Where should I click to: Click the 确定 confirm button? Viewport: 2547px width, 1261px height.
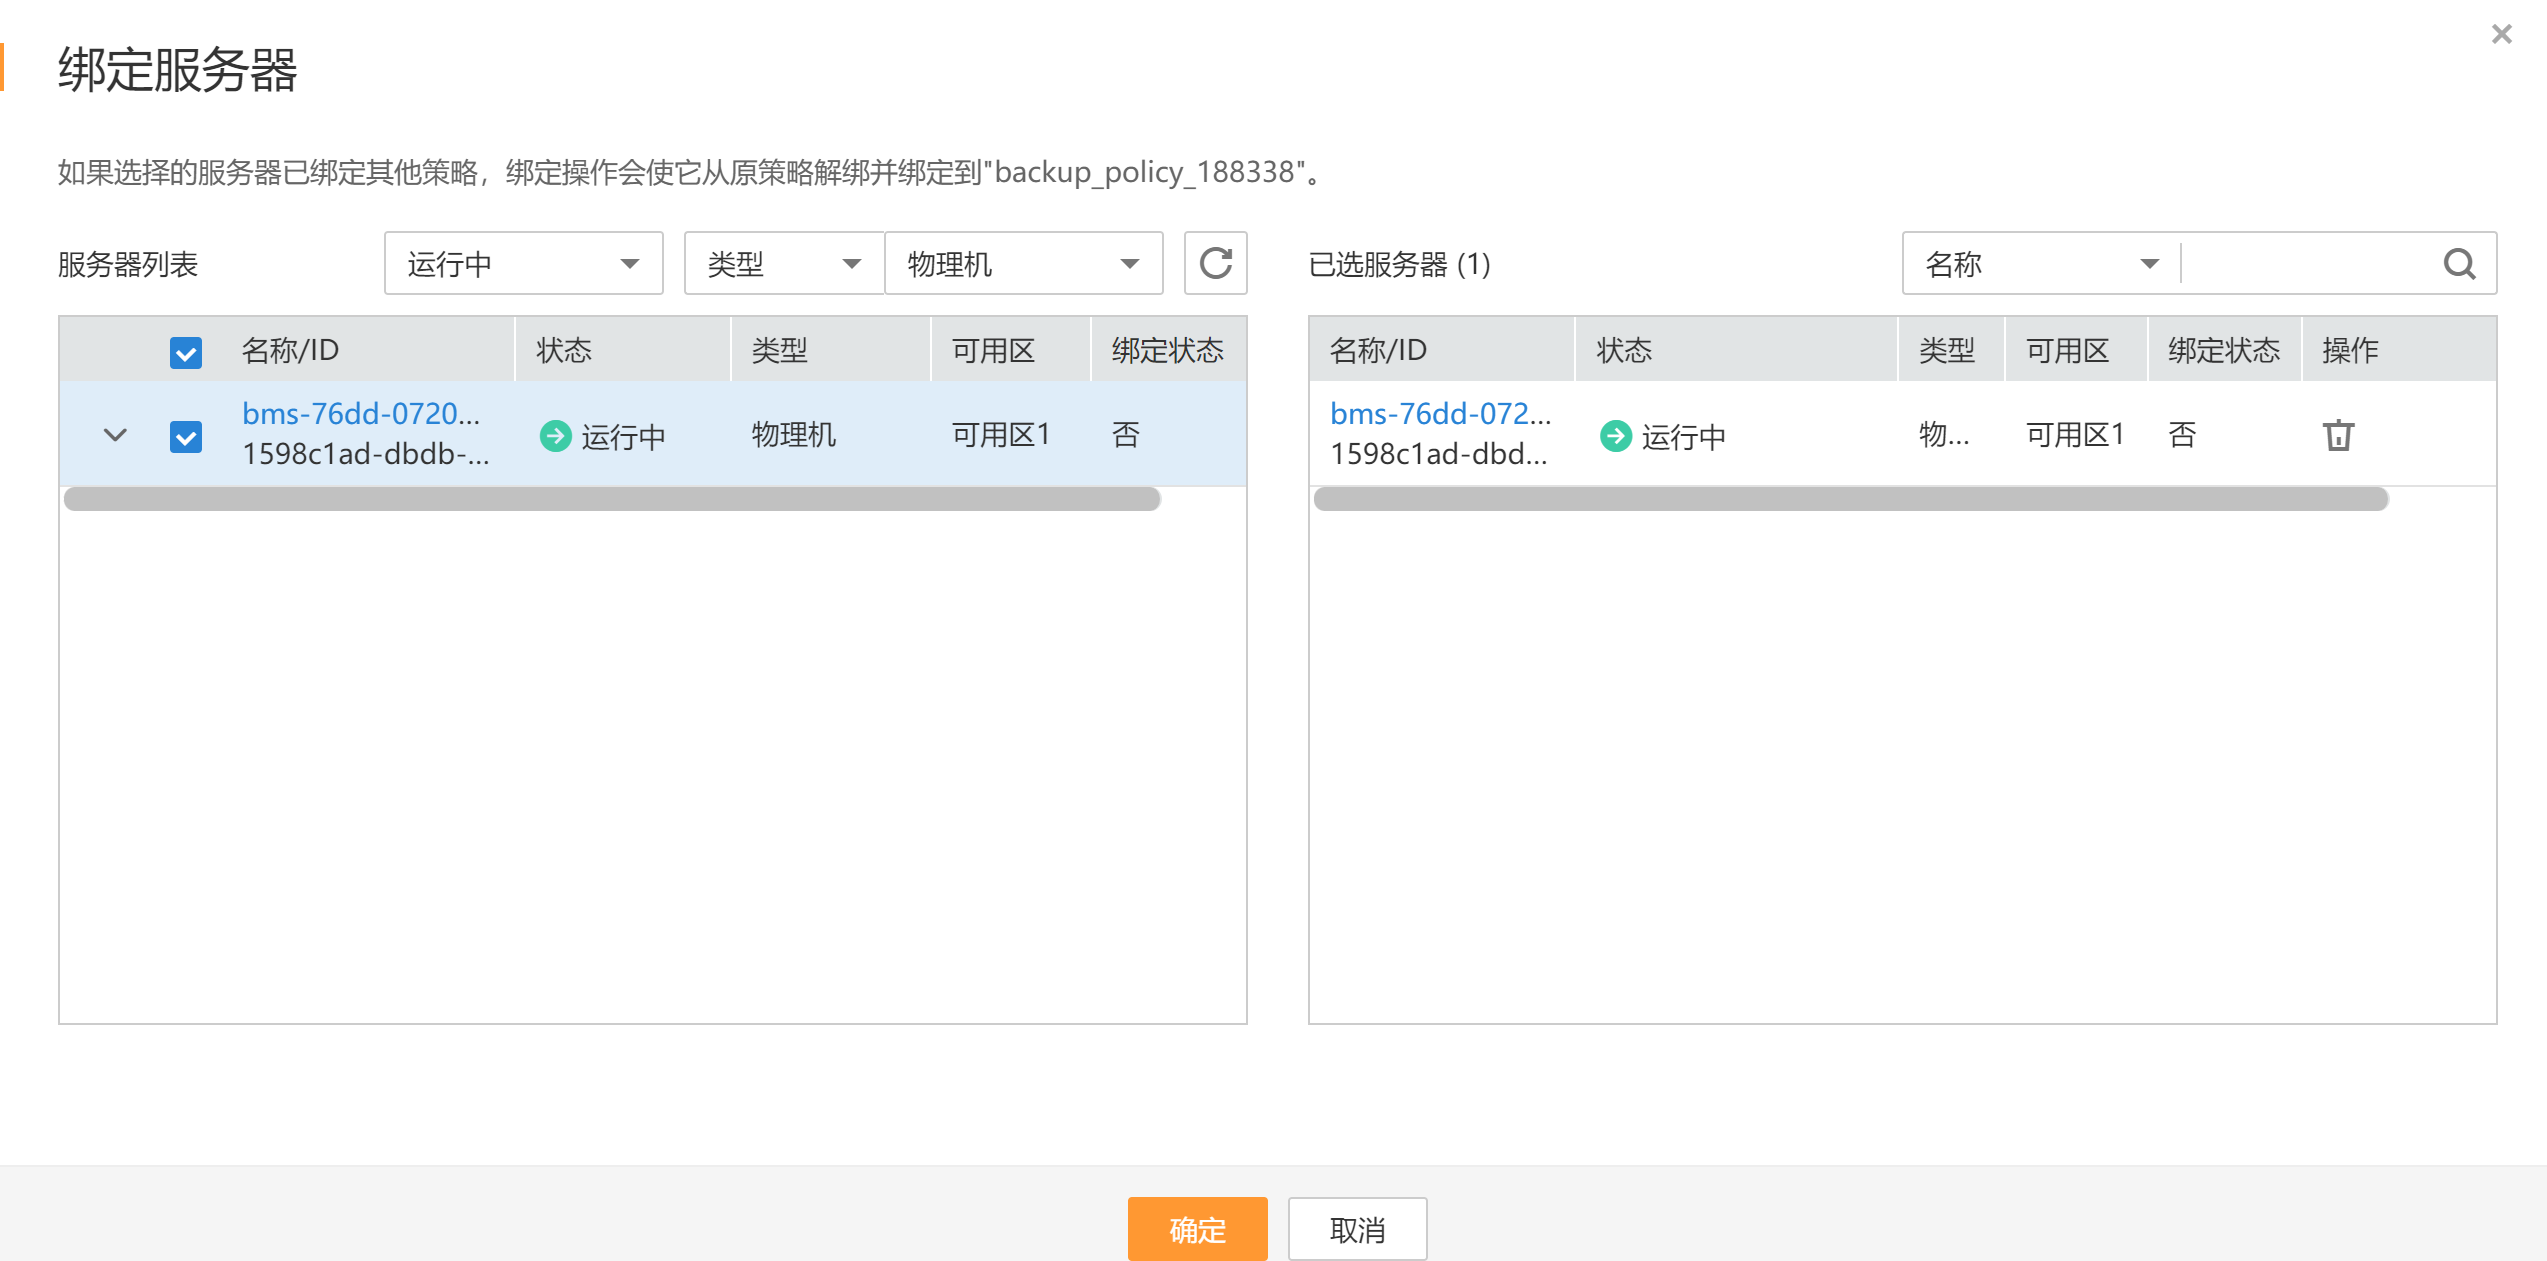1197,1229
